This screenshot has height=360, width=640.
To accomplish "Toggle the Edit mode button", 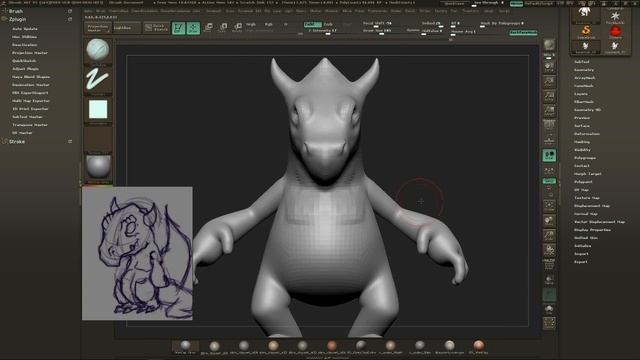I will coord(178,27).
